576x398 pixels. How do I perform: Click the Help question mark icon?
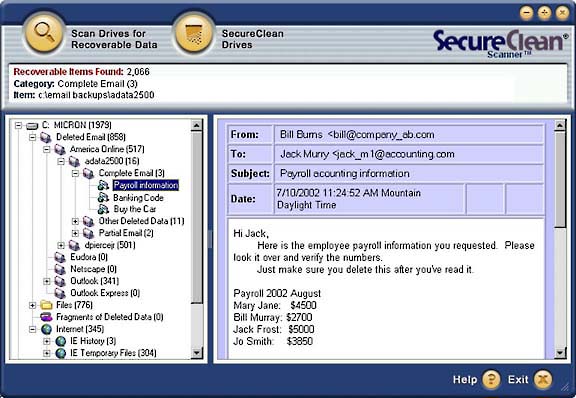pos(491,379)
